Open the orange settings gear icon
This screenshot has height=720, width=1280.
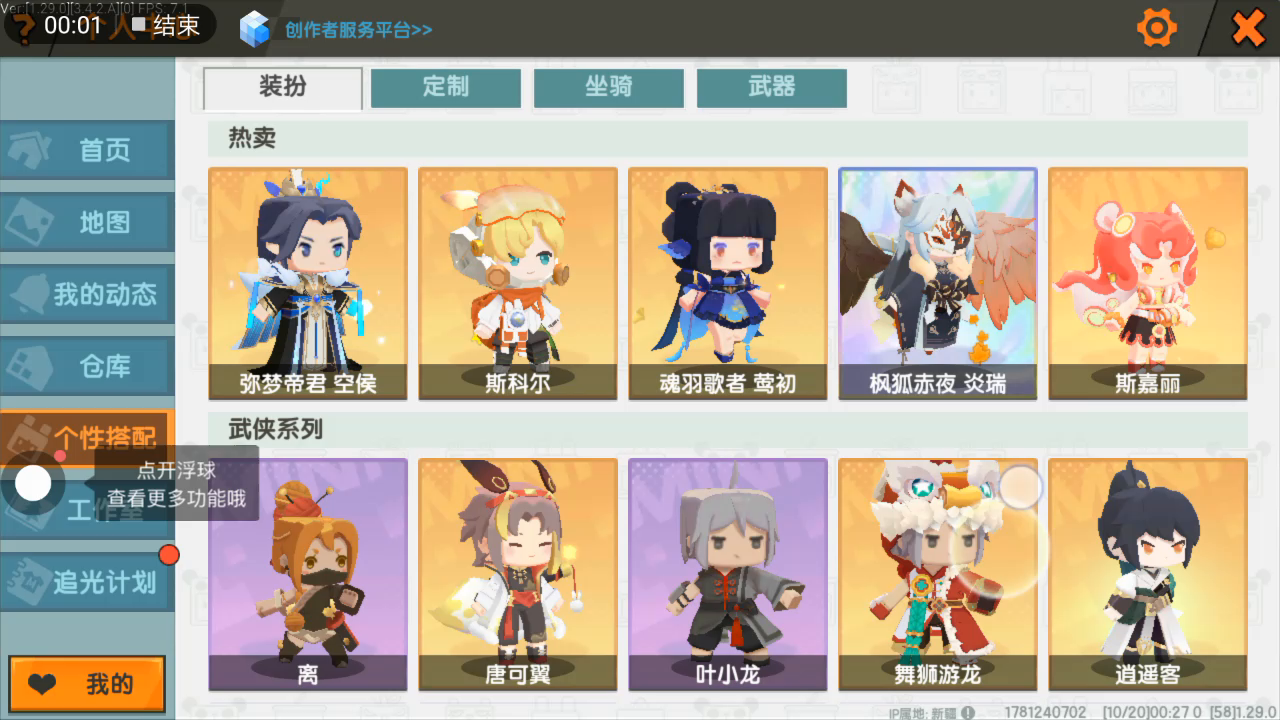(x=1157, y=28)
